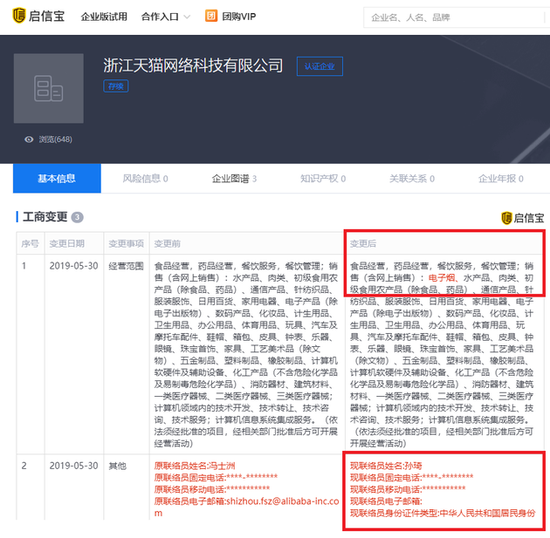This screenshot has height=538, width=550.
Task: Click the 启信宝 shield logo icon
Action: (x=19, y=16)
